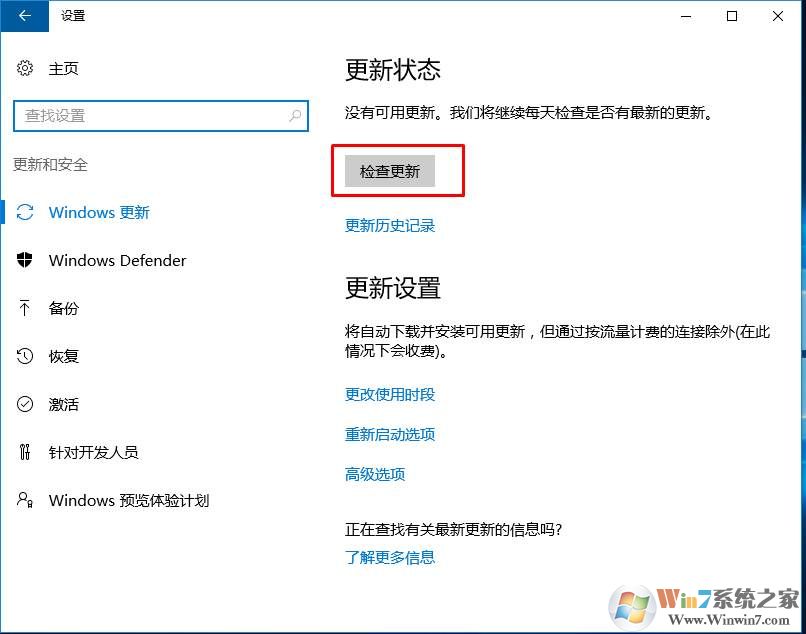This screenshot has width=806, height=634.
Task: Click the Windows 预览体验计划 person icon
Action: [25, 500]
